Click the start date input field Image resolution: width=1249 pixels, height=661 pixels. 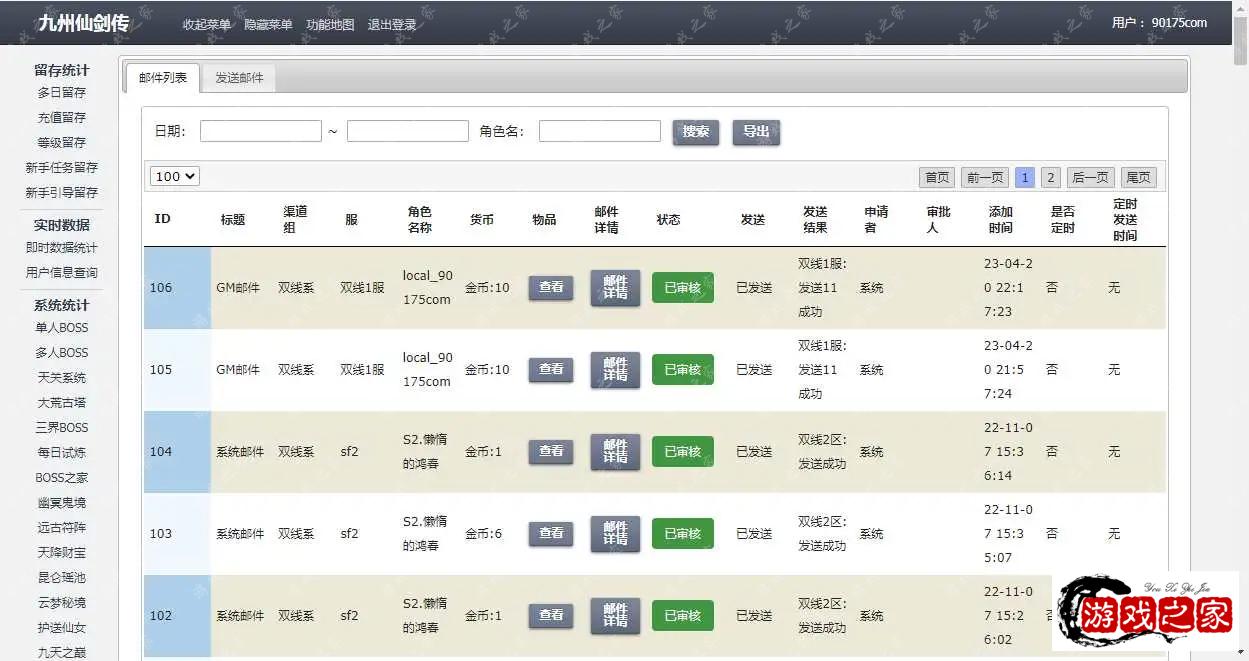(x=261, y=131)
